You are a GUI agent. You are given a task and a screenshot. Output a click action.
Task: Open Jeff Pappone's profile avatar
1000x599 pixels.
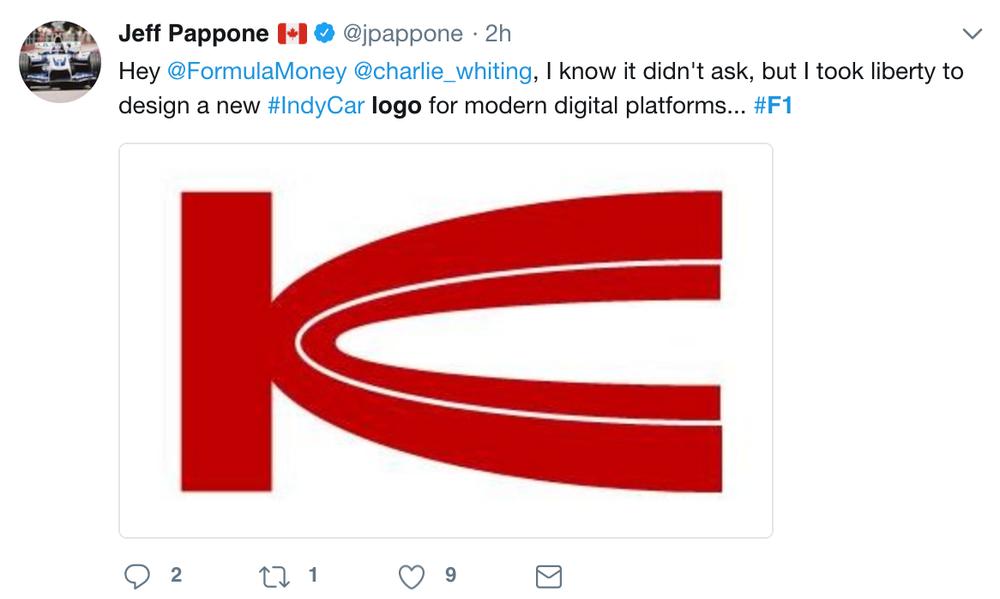pyautogui.click(x=60, y=61)
